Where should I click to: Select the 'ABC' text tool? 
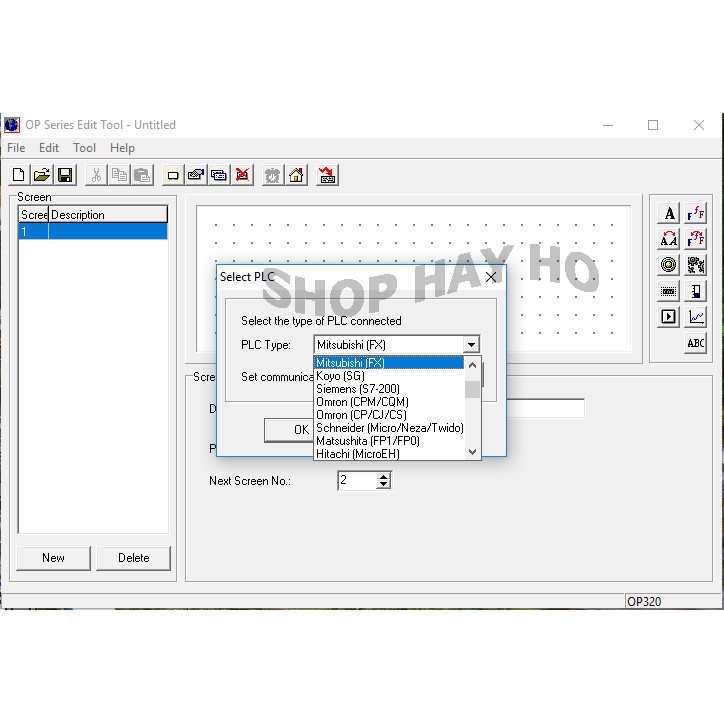(695, 343)
